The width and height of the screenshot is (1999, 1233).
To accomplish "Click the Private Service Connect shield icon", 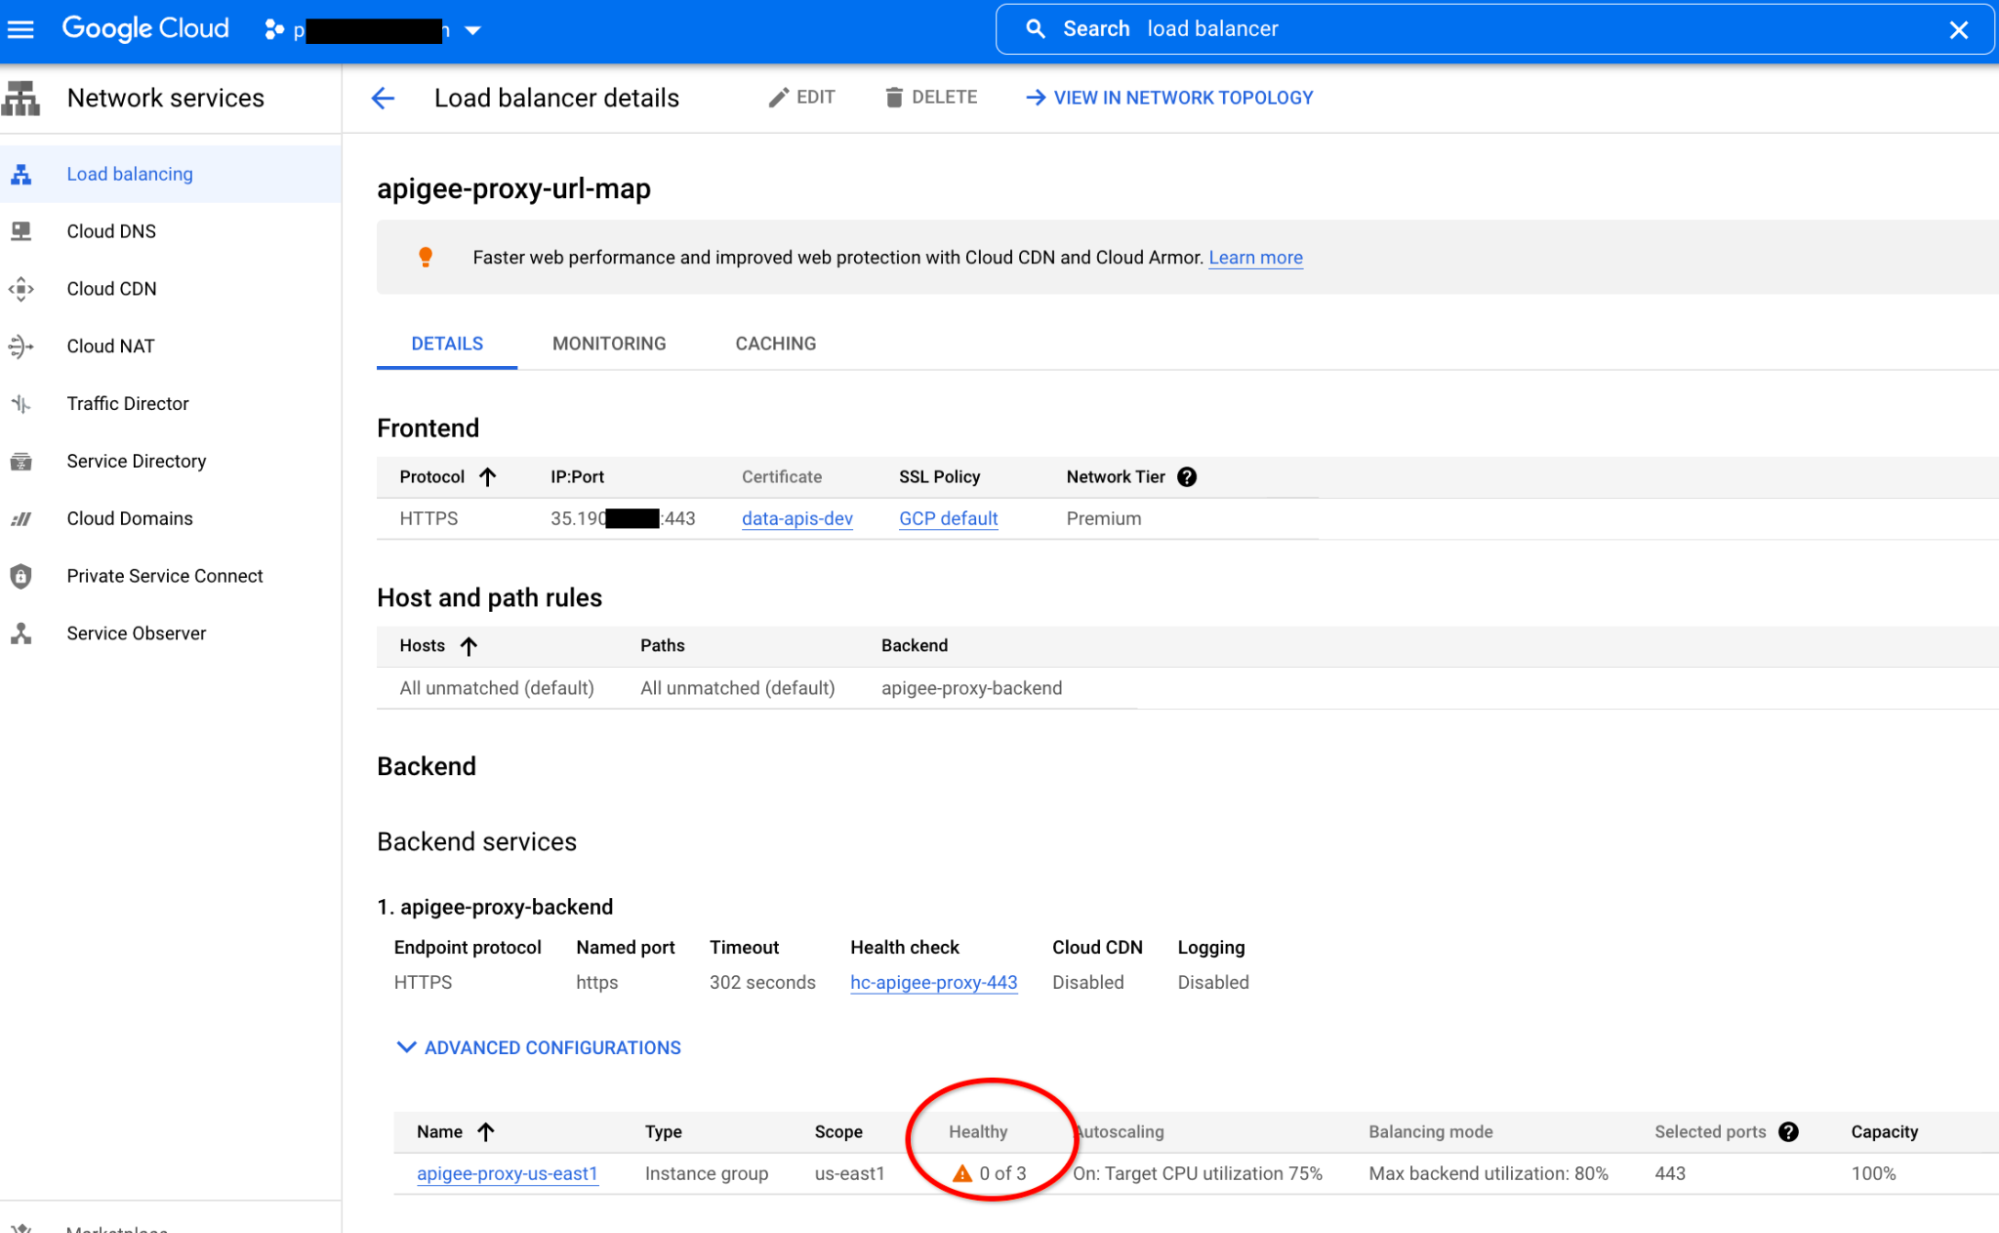I will coord(21,576).
